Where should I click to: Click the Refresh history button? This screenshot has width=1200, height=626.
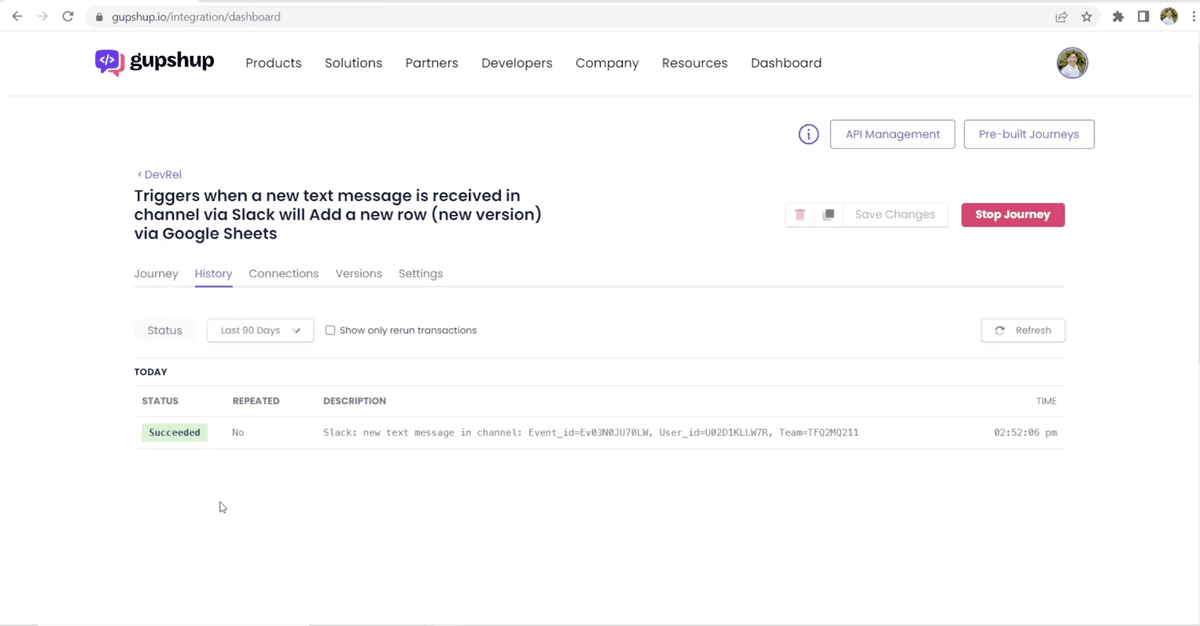[1023, 330]
